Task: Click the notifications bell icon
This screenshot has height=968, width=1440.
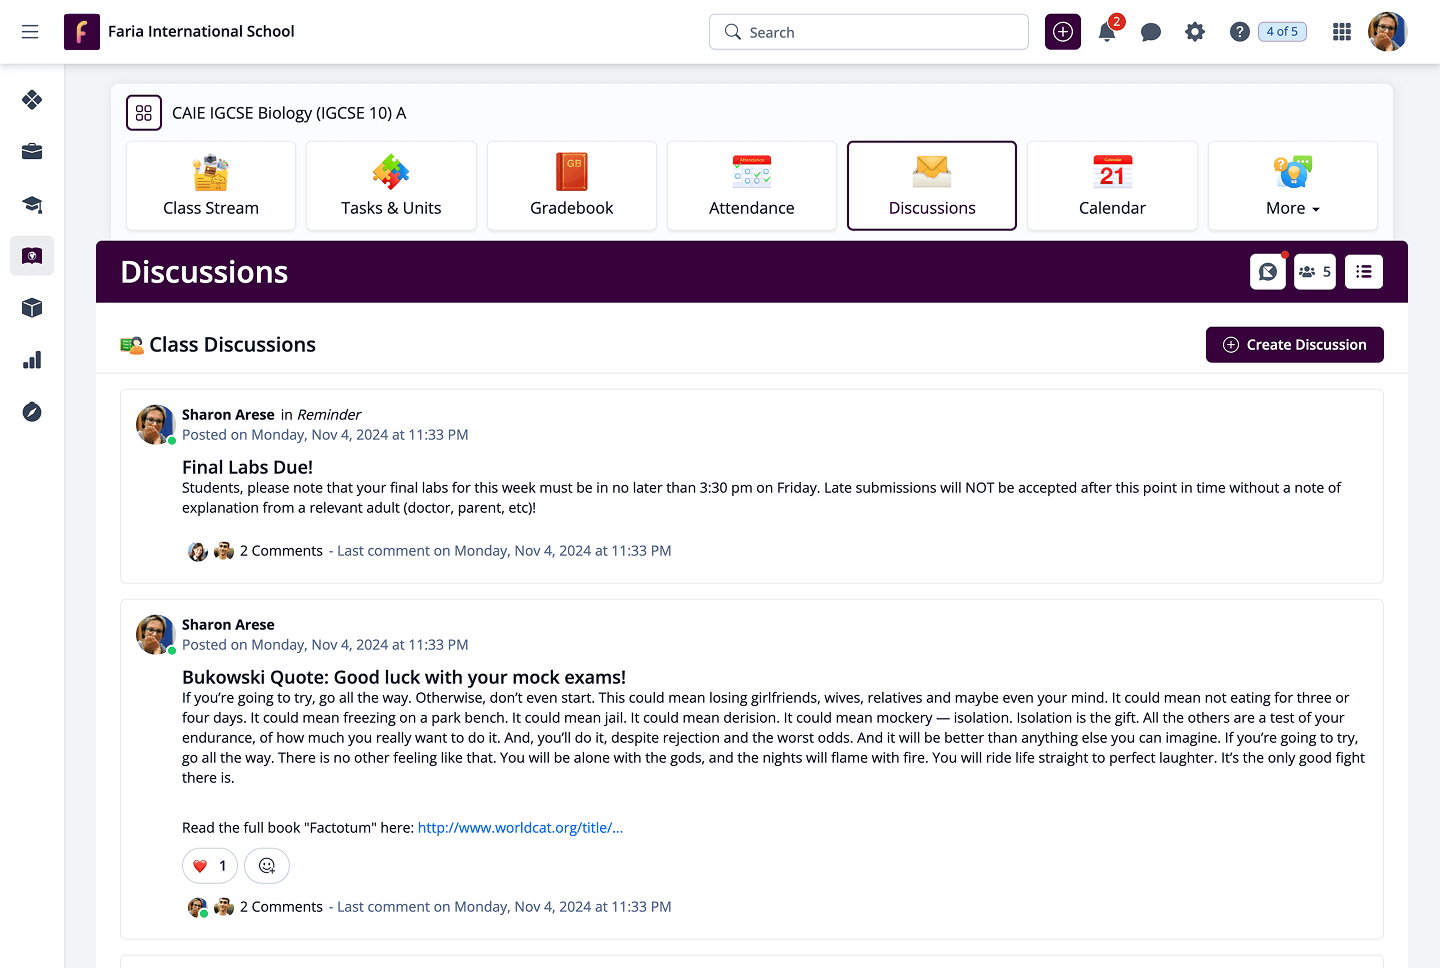Action: point(1107,32)
